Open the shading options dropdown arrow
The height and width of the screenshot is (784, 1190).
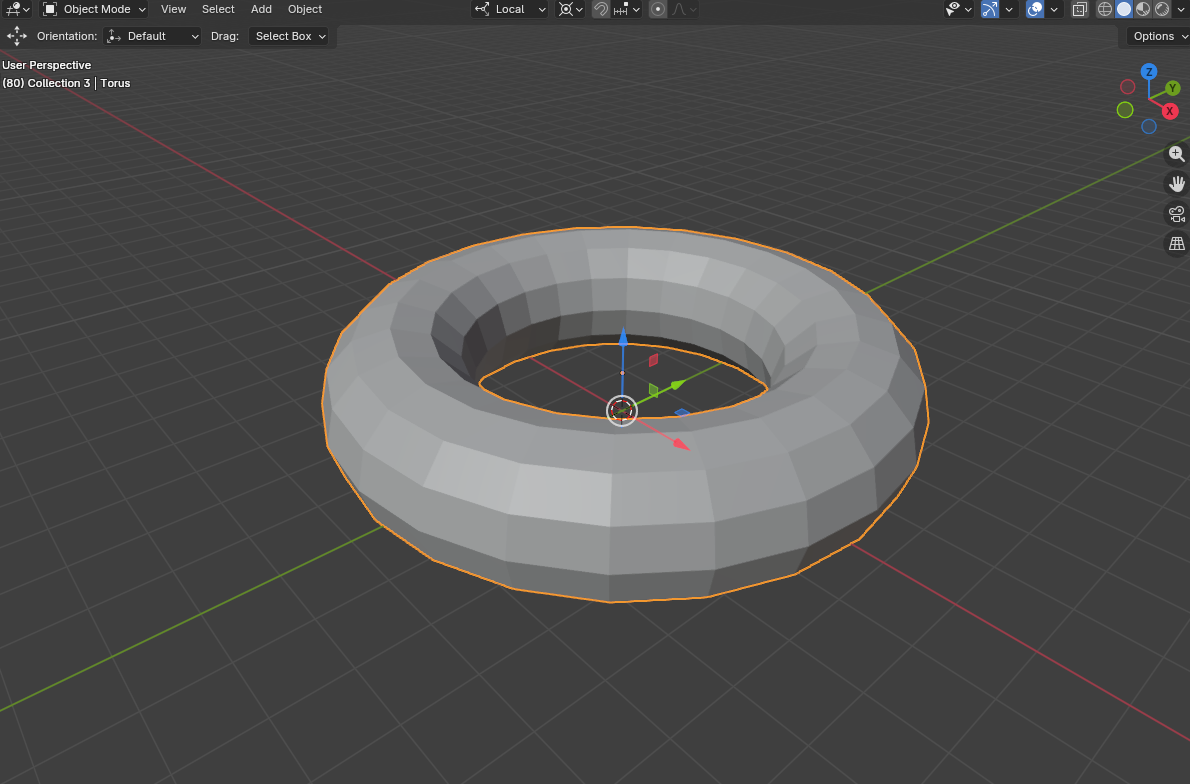(1181, 9)
